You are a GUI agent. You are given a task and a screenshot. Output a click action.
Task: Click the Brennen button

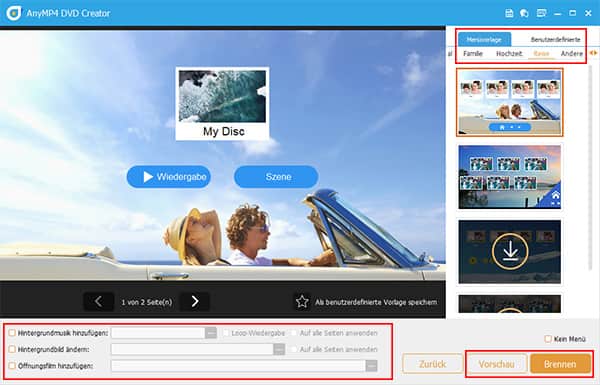click(560, 364)
